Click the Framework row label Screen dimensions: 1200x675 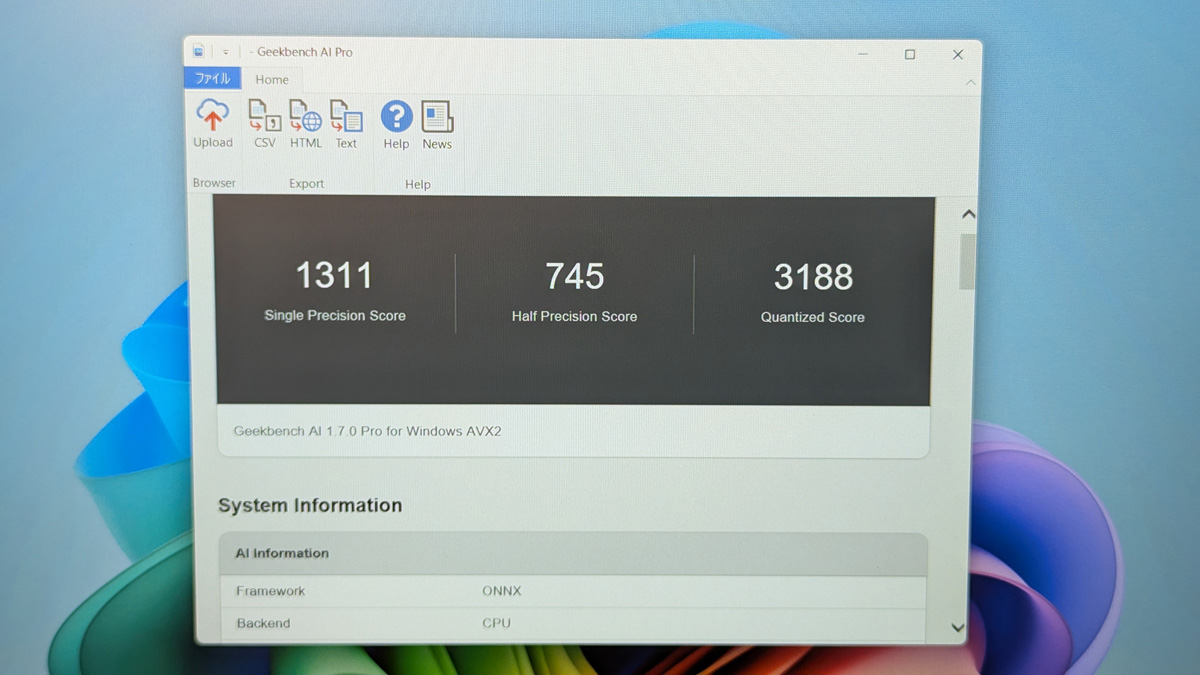point(270,591)
